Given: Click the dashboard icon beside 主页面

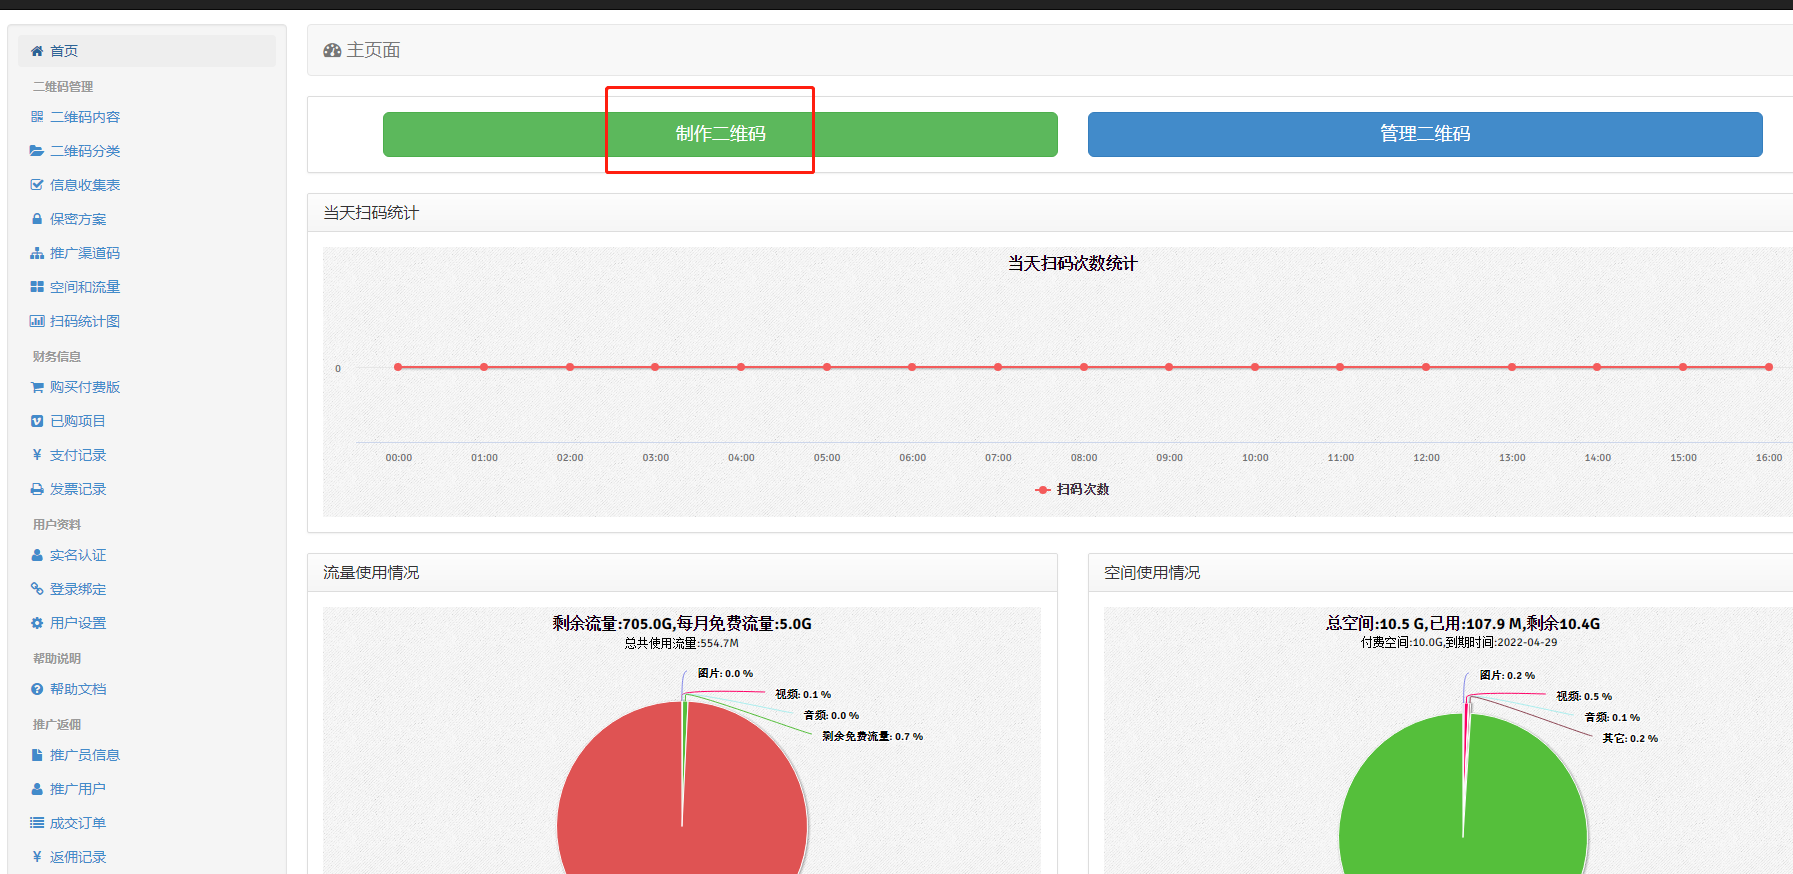Looking at the screenshot, I should pyautogui.click(x=332, y=50).
